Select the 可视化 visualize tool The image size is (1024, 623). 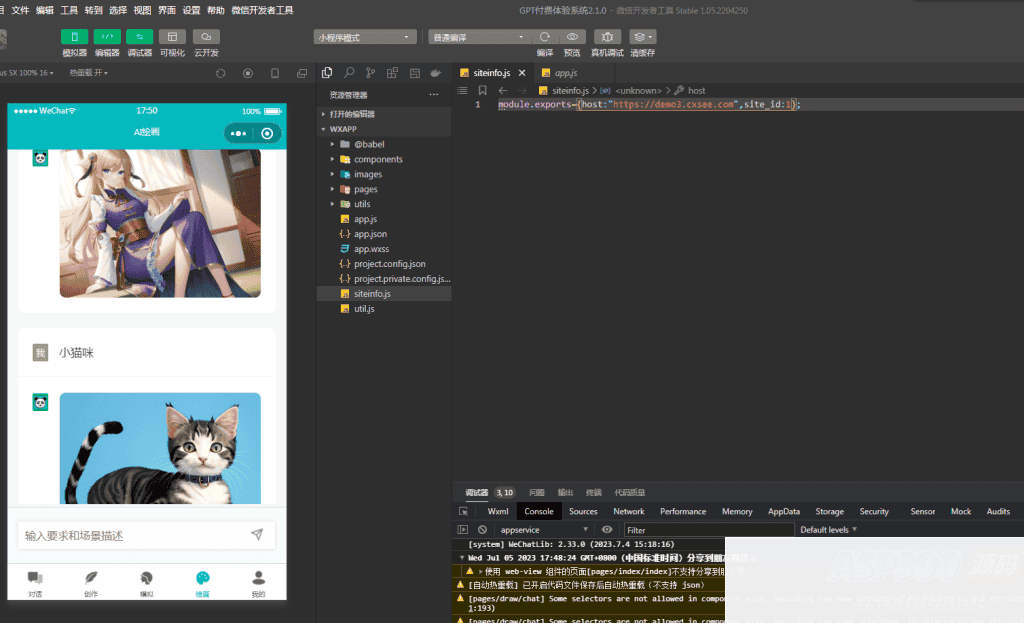tap(172, 38)
